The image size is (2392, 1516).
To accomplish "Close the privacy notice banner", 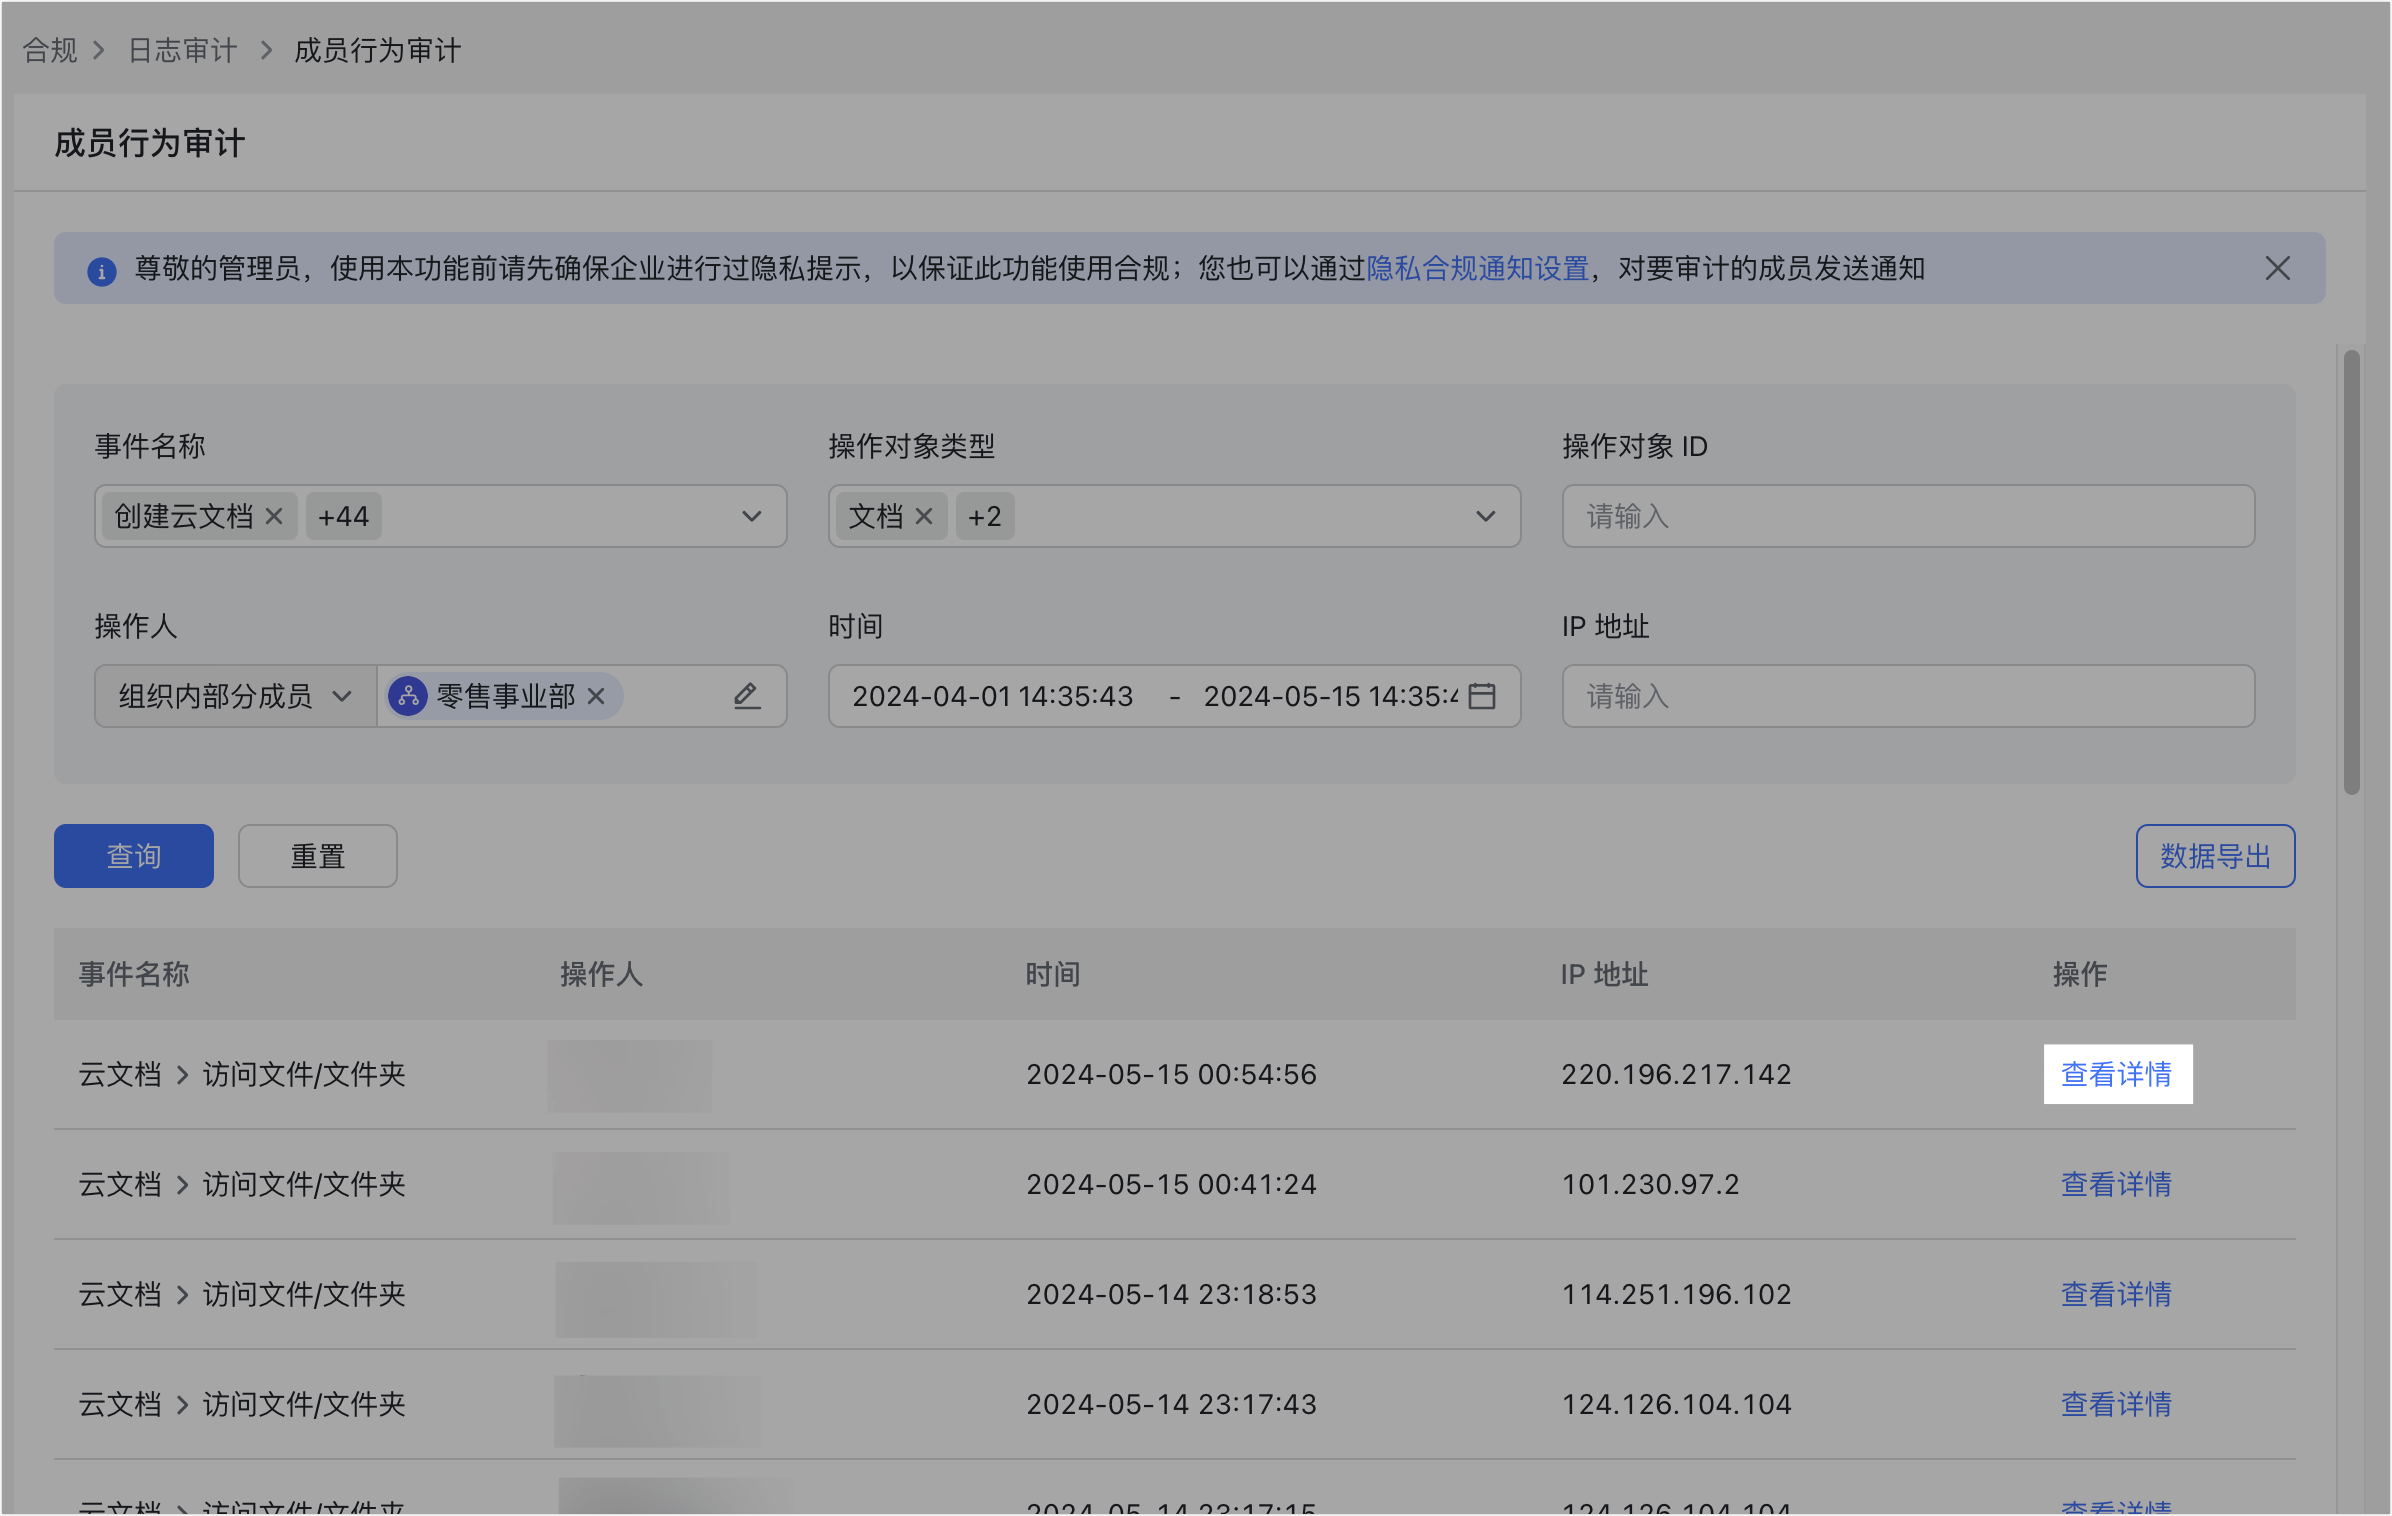I will [2277, 268].
